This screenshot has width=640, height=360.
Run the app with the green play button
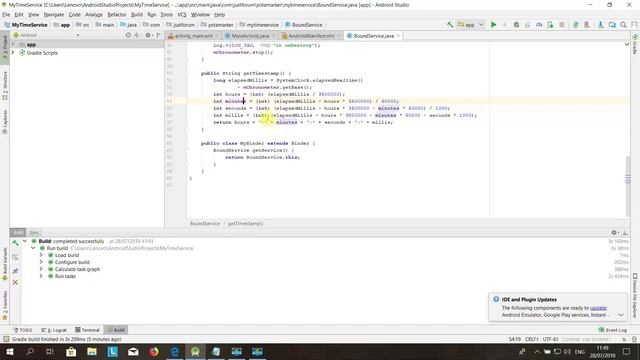coord(493,25)
